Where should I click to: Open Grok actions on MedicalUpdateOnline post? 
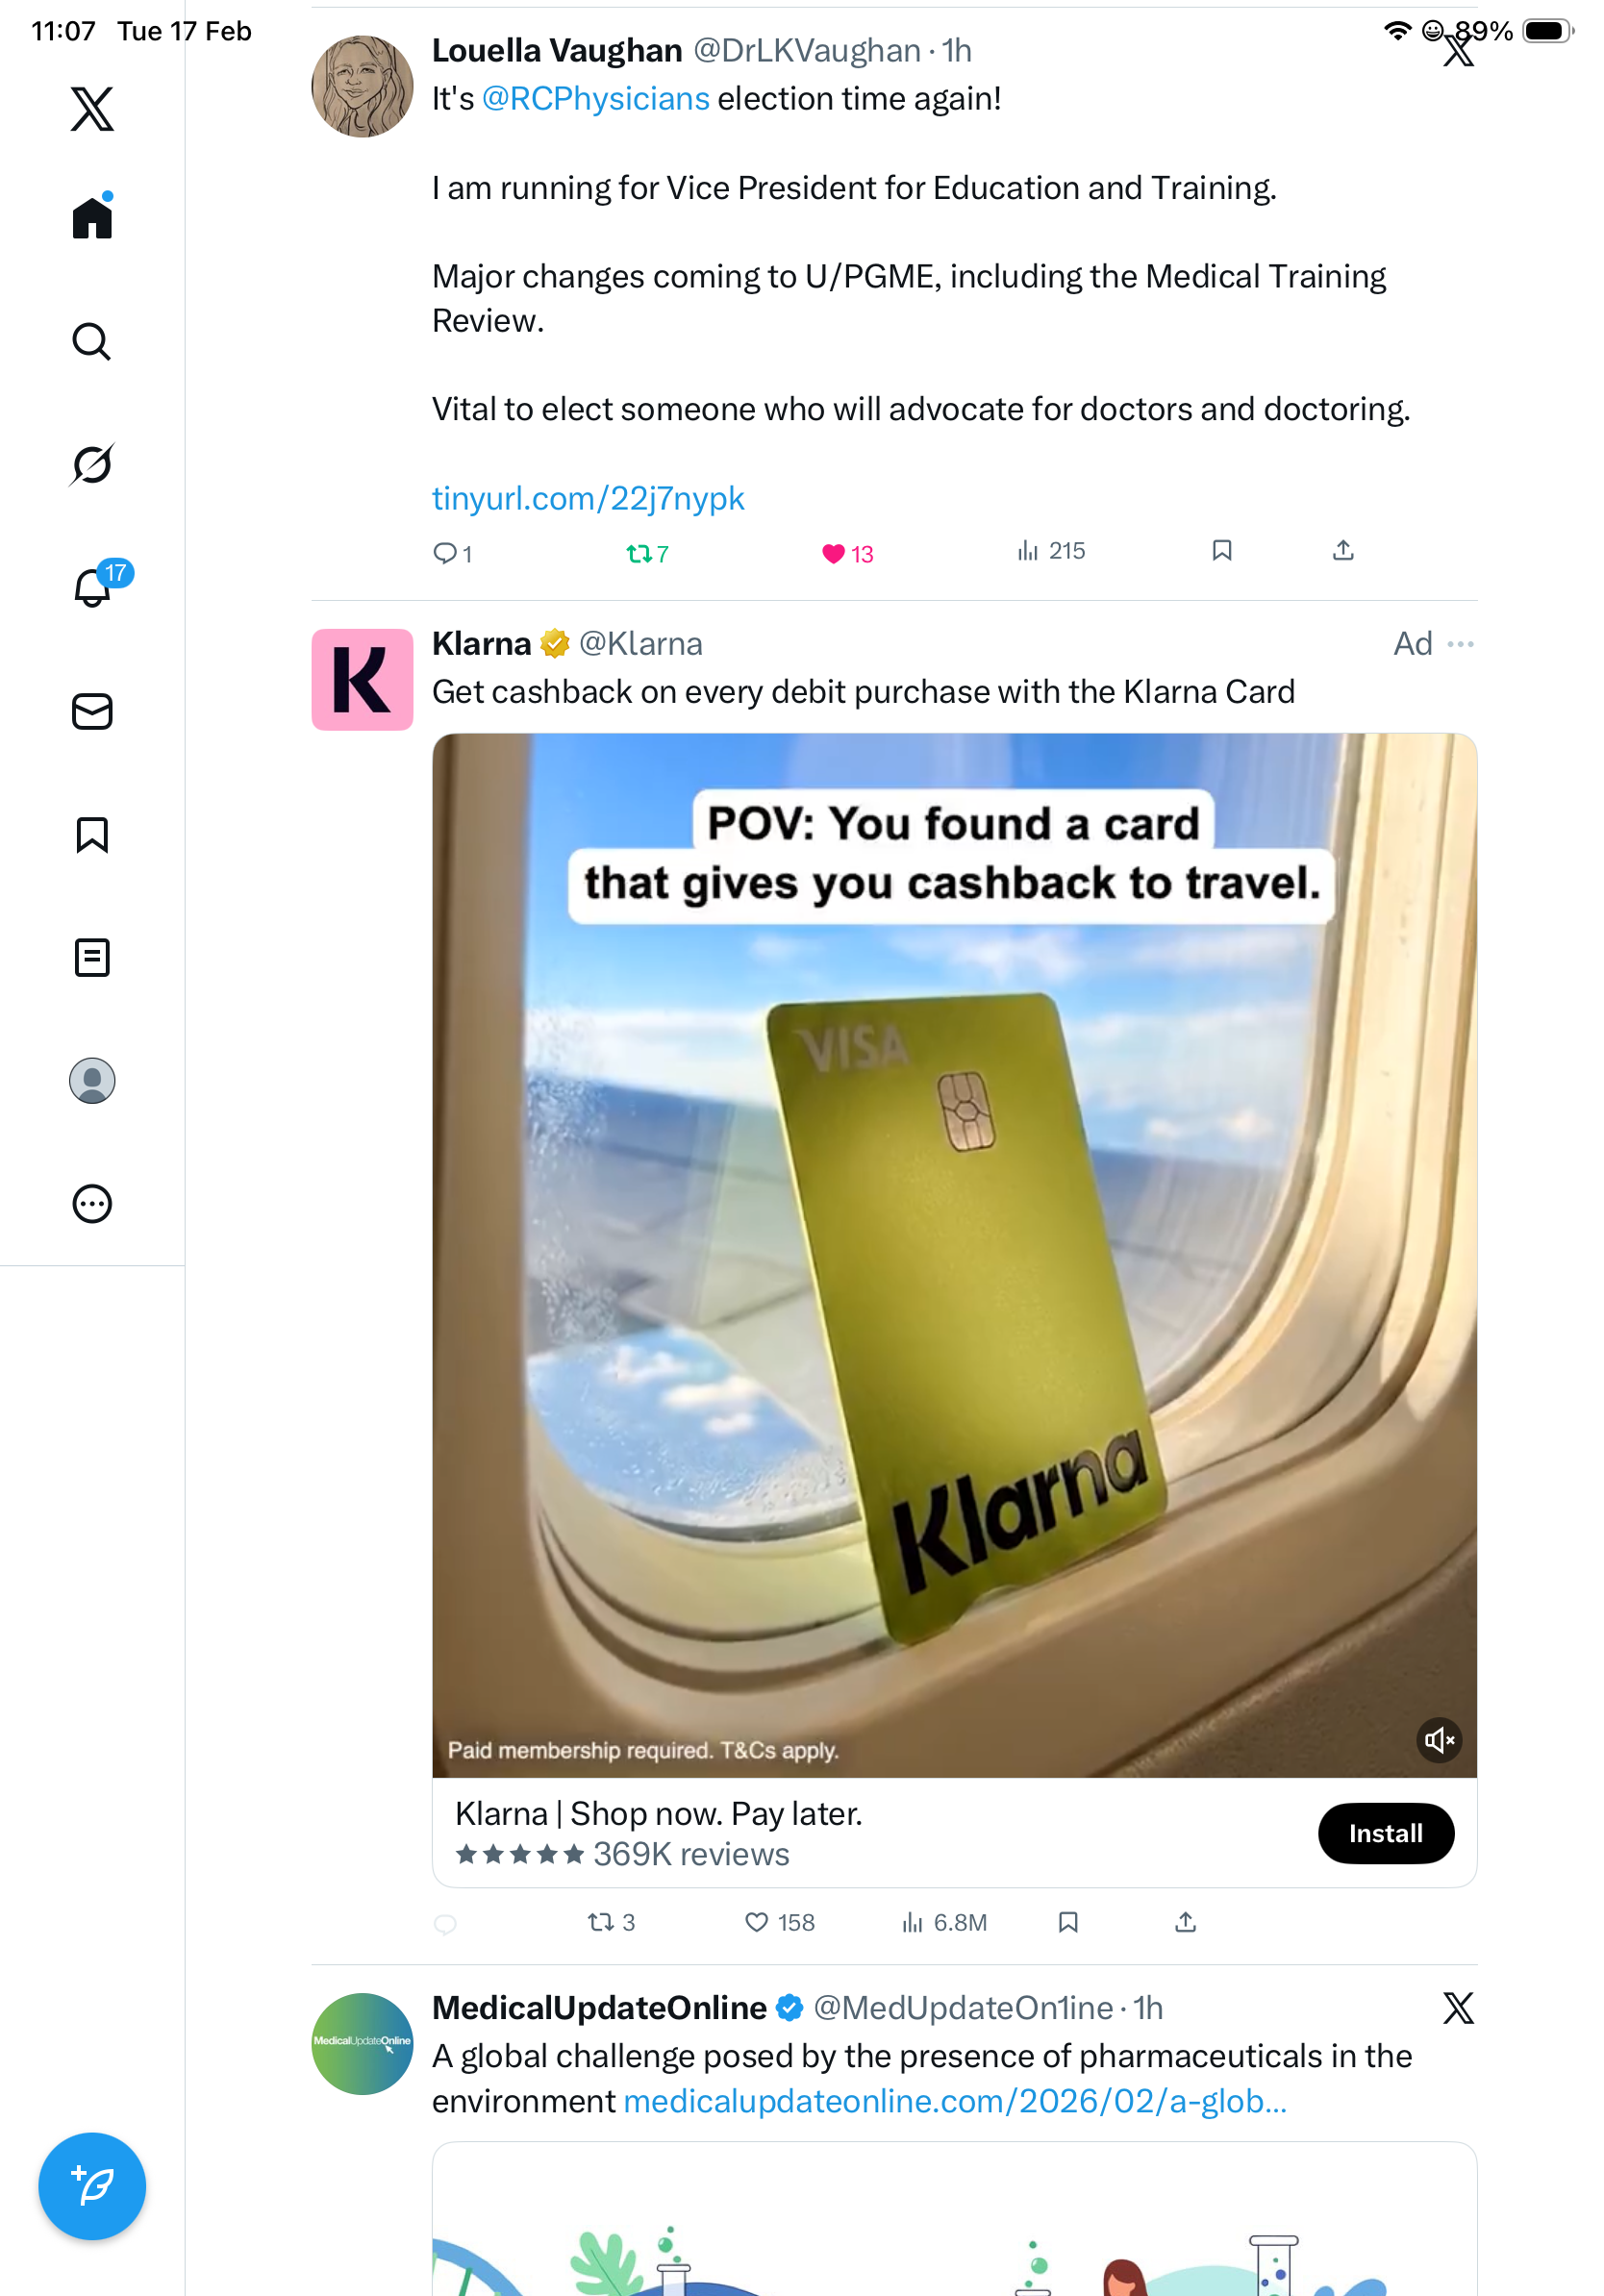(1458, 2007)
